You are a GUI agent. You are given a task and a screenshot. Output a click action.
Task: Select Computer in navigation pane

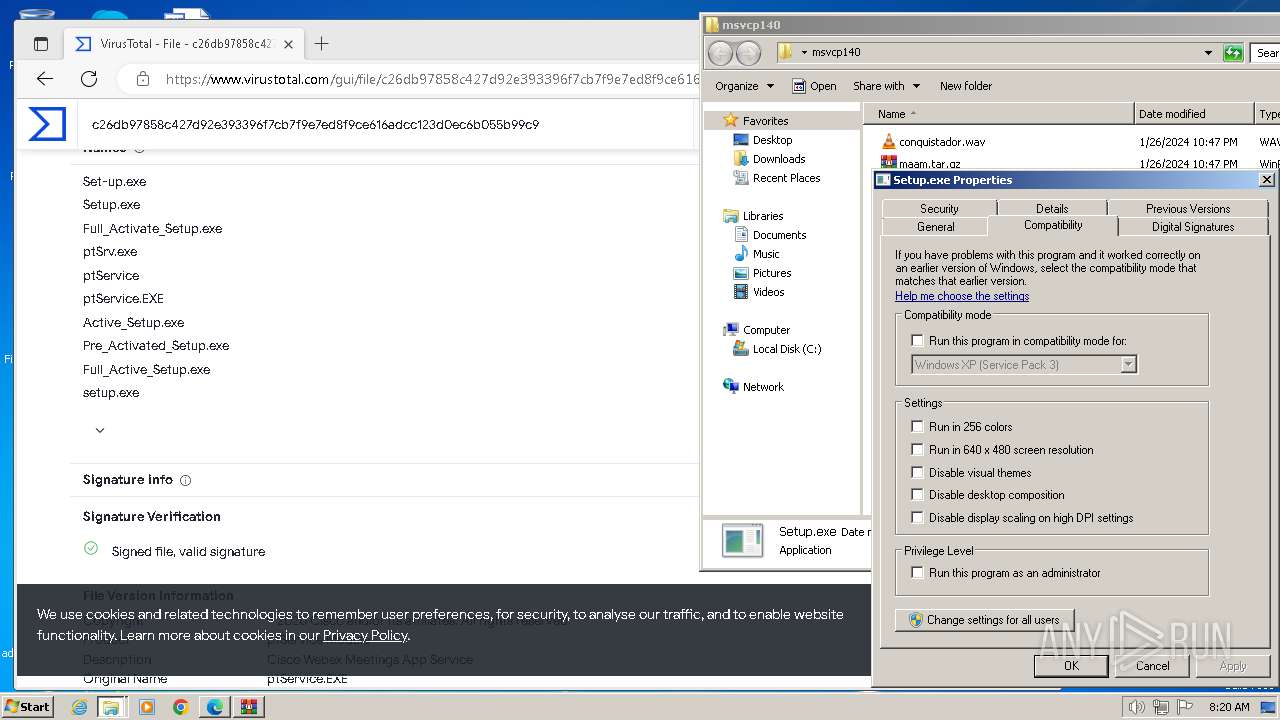tap(766, 330)
